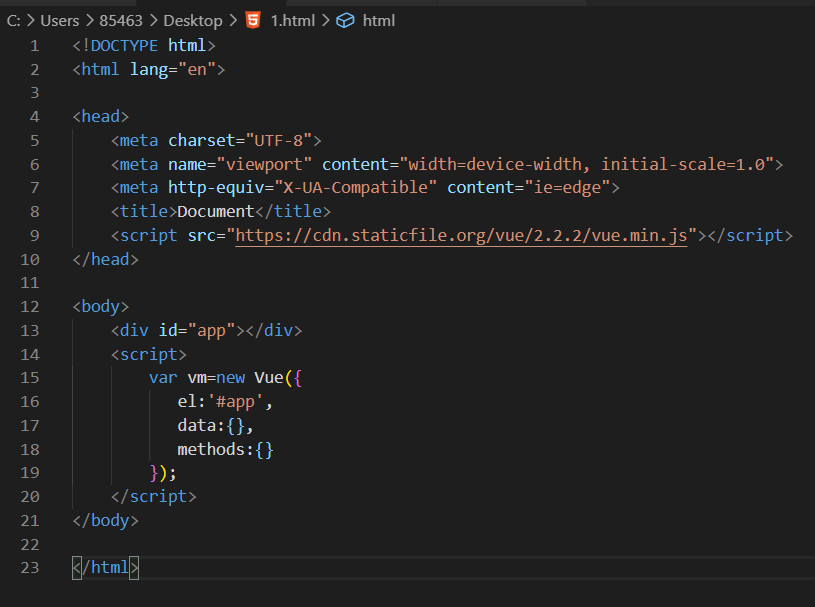815x607 pixels.
Task: Click the "viewport" name value
Action: [264, 164]
